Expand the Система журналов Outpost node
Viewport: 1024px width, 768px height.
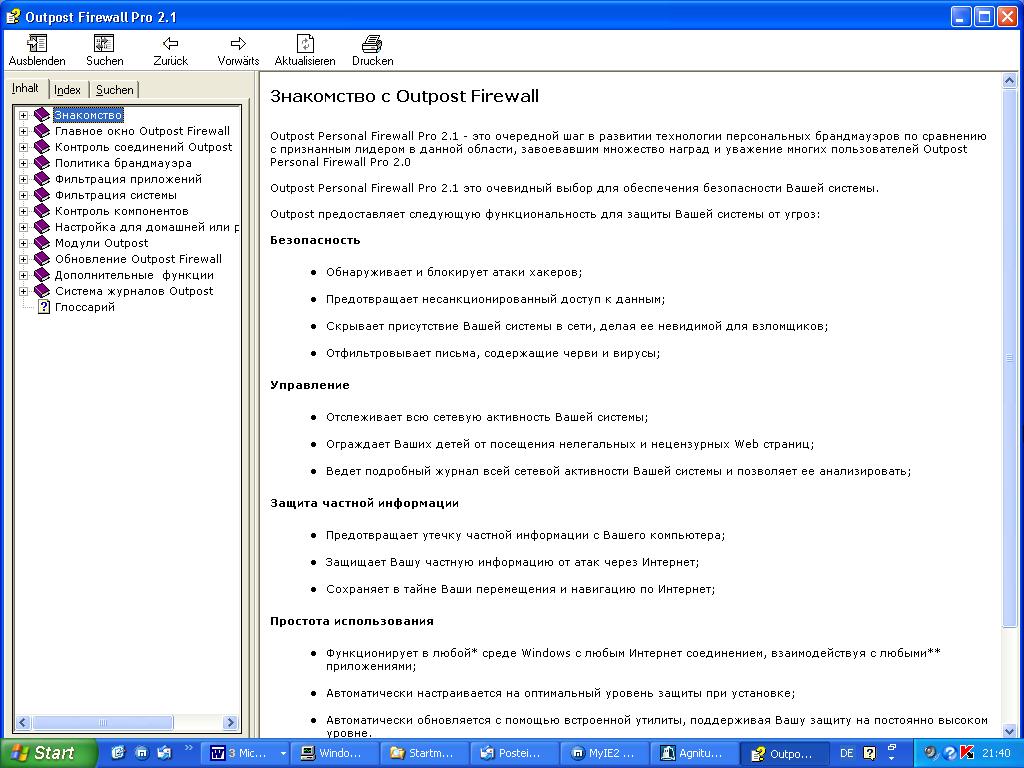(x=24, y=291)
